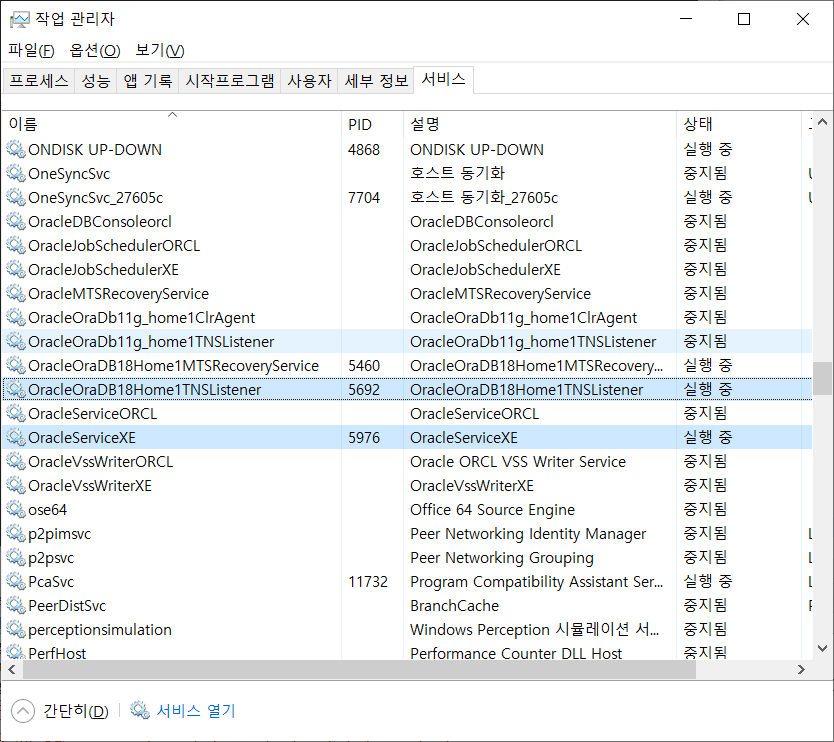Click the gear icon beside ONDISK UP-DOWN
Screen dimensions: 834x742
[x=16, y=149]
